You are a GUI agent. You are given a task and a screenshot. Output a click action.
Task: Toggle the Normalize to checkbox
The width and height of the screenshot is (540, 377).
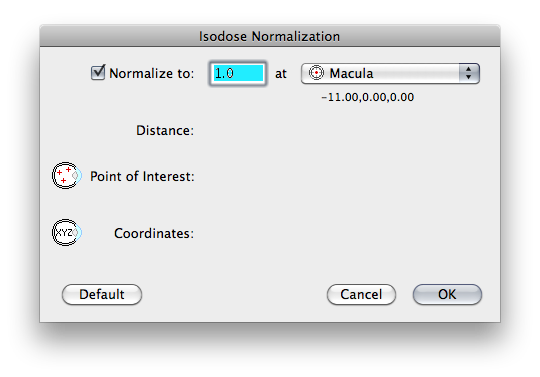pyautogui.click(x=98, y=73)
